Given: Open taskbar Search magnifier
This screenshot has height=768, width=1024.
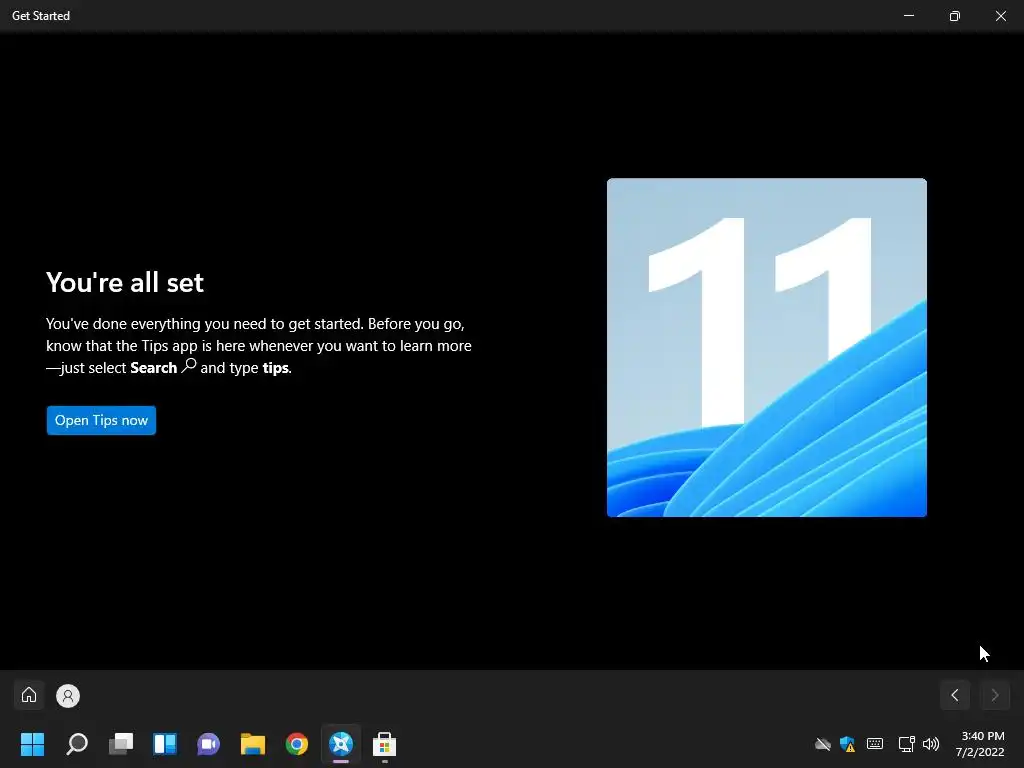Looking at the screenshot, I should point(77,744).
